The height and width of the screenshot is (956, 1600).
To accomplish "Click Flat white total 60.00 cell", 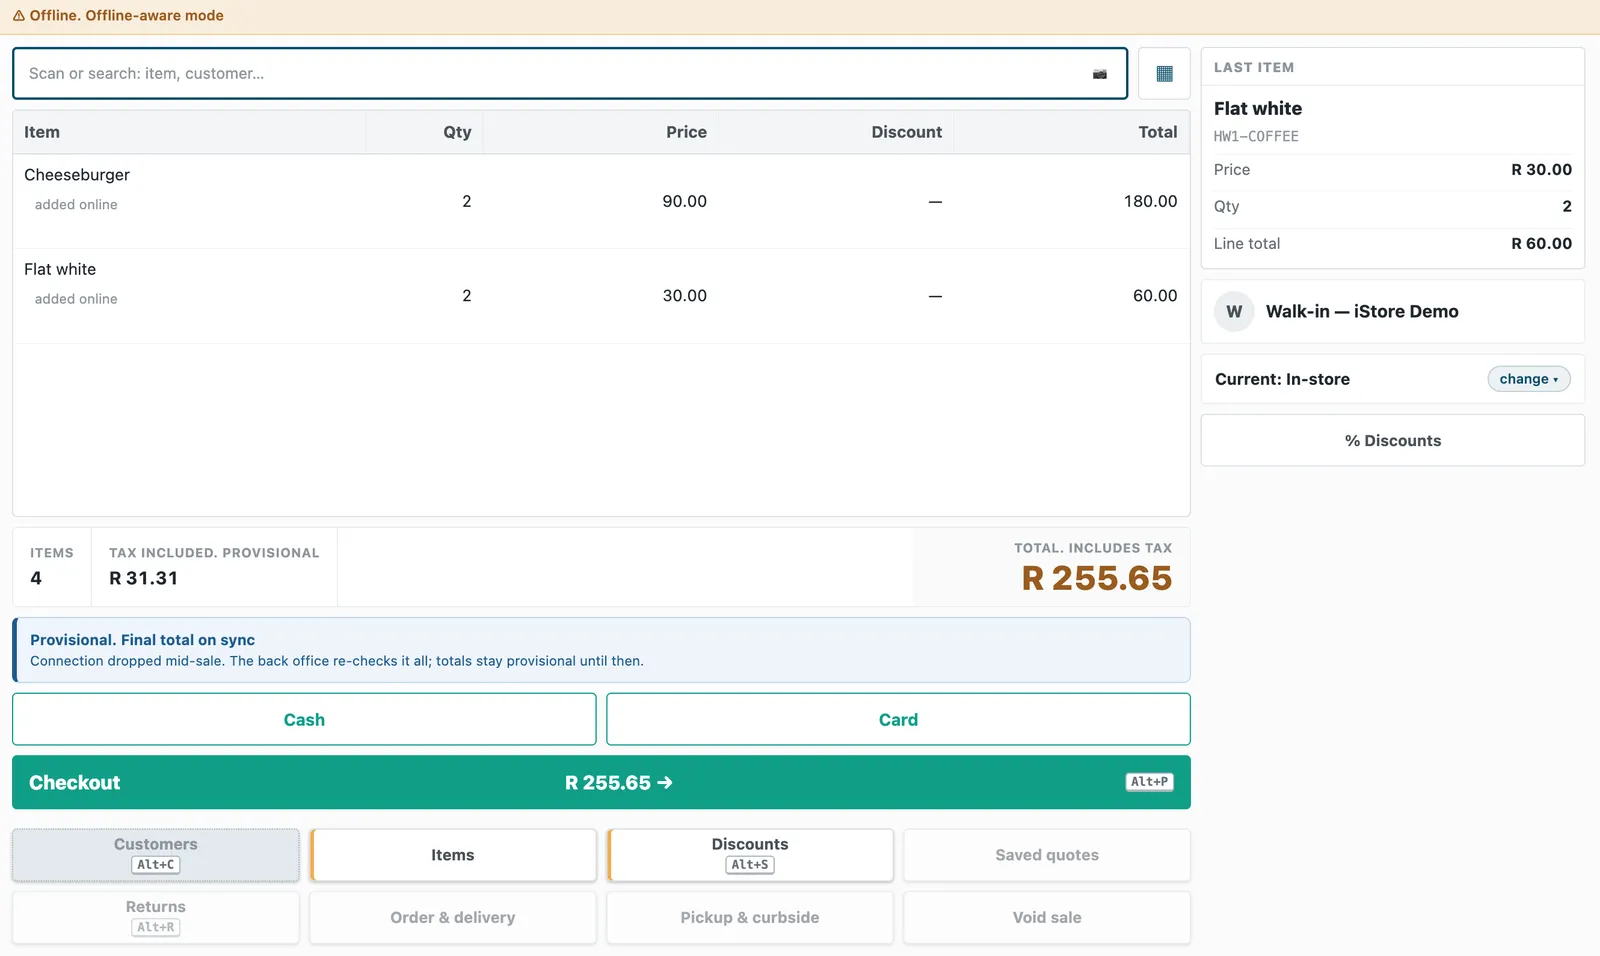I will point(1155,296).
